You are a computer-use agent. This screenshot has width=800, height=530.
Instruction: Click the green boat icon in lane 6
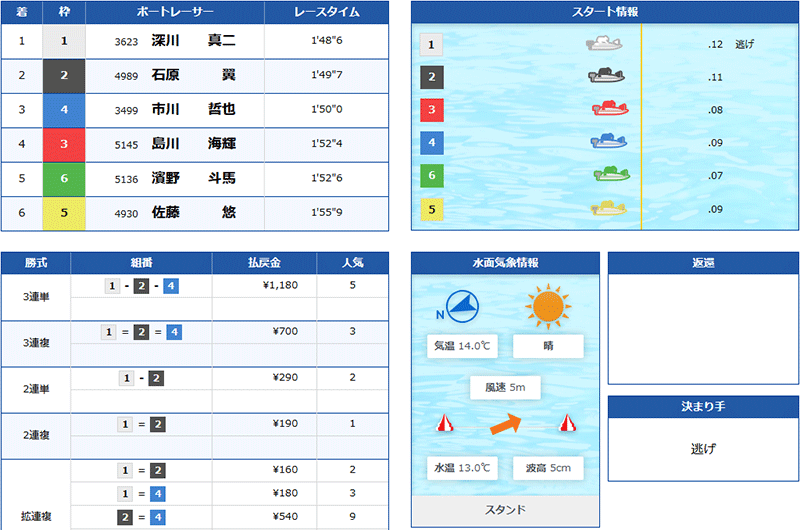pos(612,174)
